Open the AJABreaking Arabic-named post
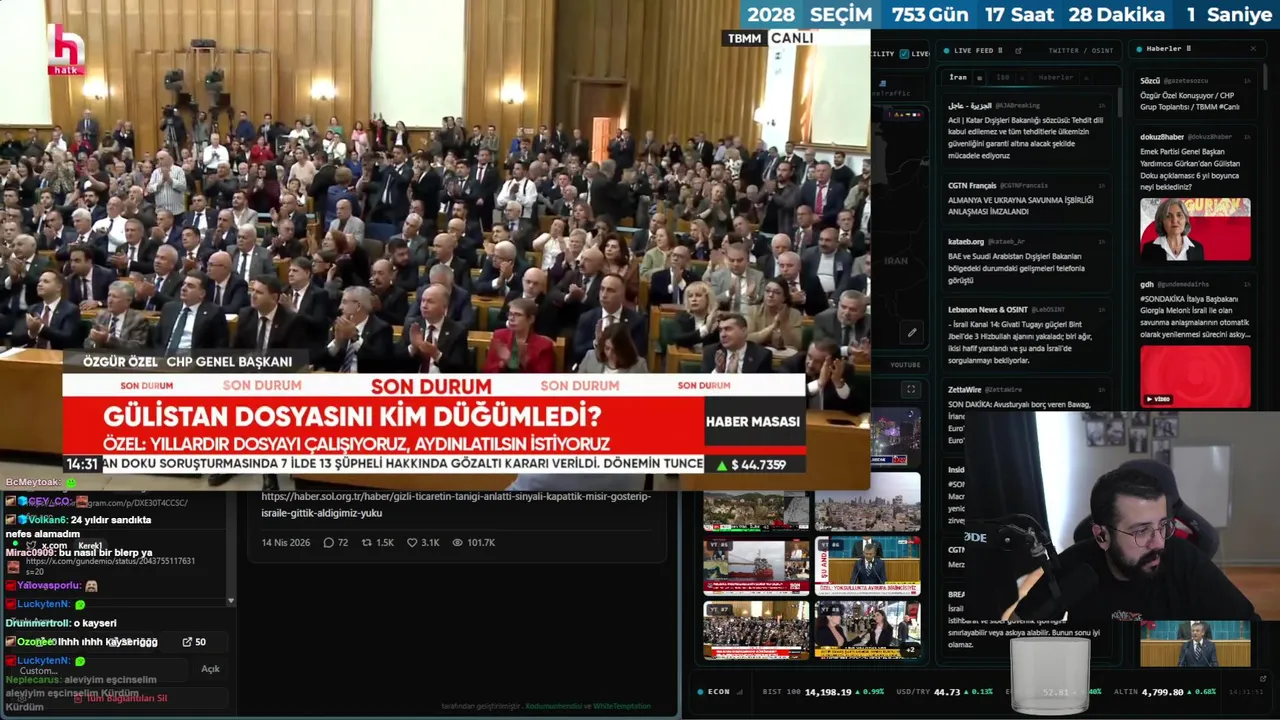 (1027, 131)
